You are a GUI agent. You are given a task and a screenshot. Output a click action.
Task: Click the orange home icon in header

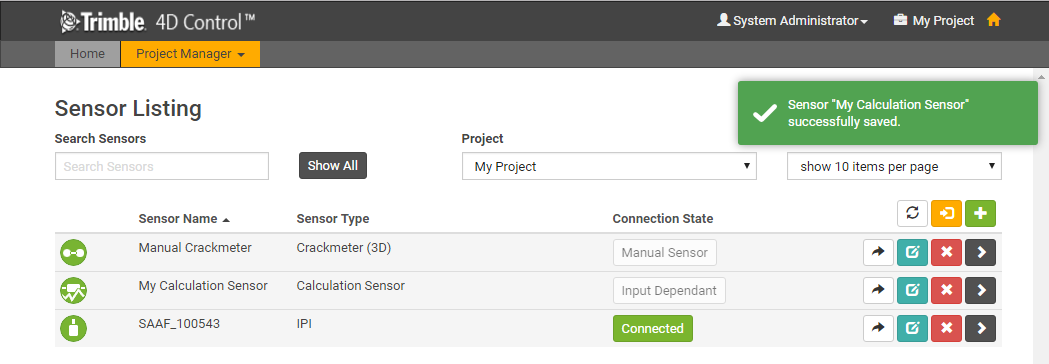click(x=993, y=21)
